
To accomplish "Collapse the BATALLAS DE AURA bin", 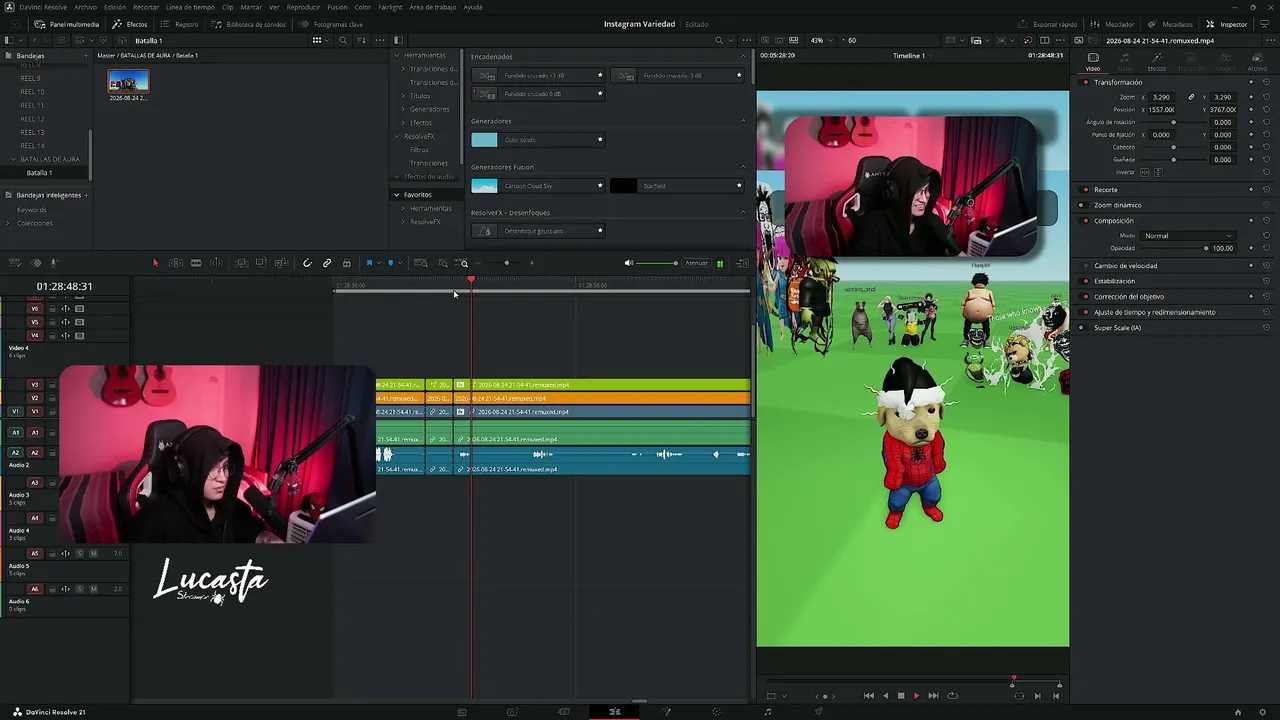I will tap(14, 159).
